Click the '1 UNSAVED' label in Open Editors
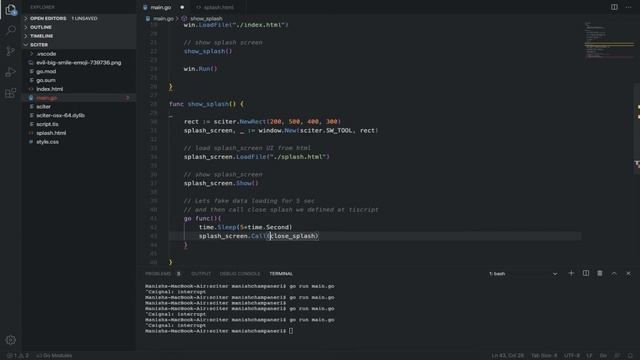 (84, 18)
